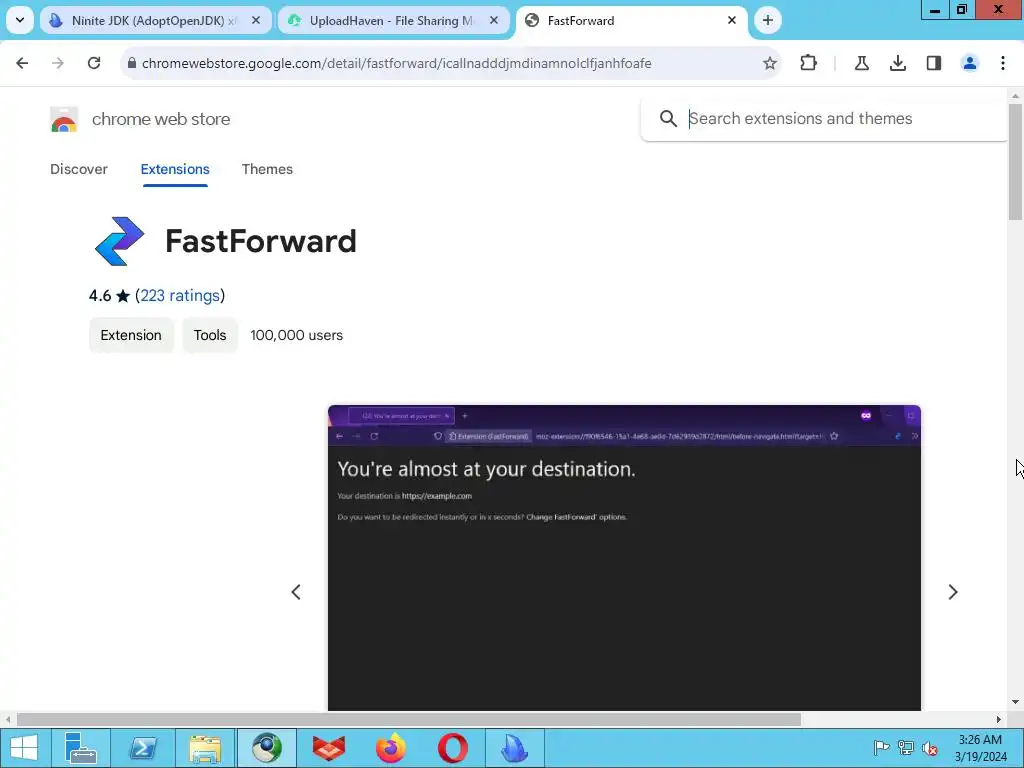Screen dimensions: 1024x768
Task: Click the muted volume tray icon
Action: [930, 748]
